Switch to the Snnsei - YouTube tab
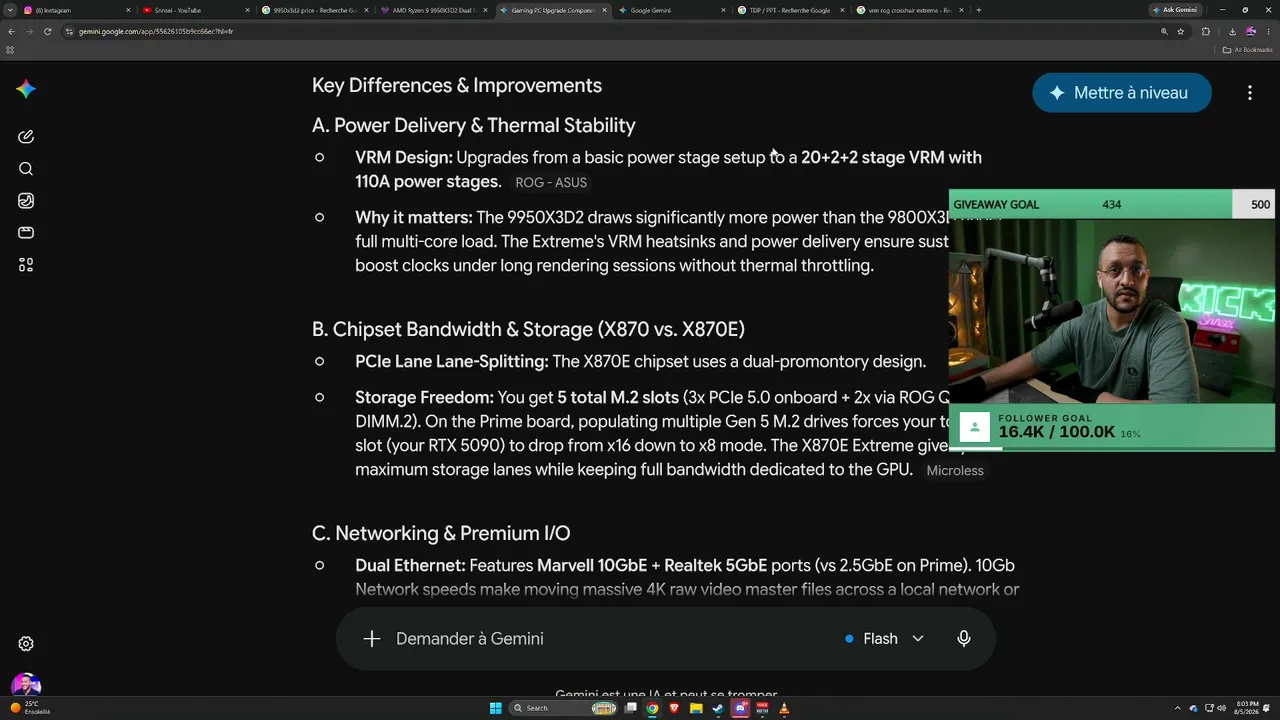 [196, 10]
